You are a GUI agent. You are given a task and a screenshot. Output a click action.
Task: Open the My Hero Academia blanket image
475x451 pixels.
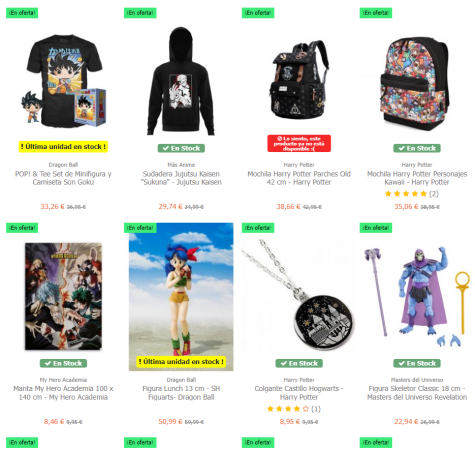63,296
